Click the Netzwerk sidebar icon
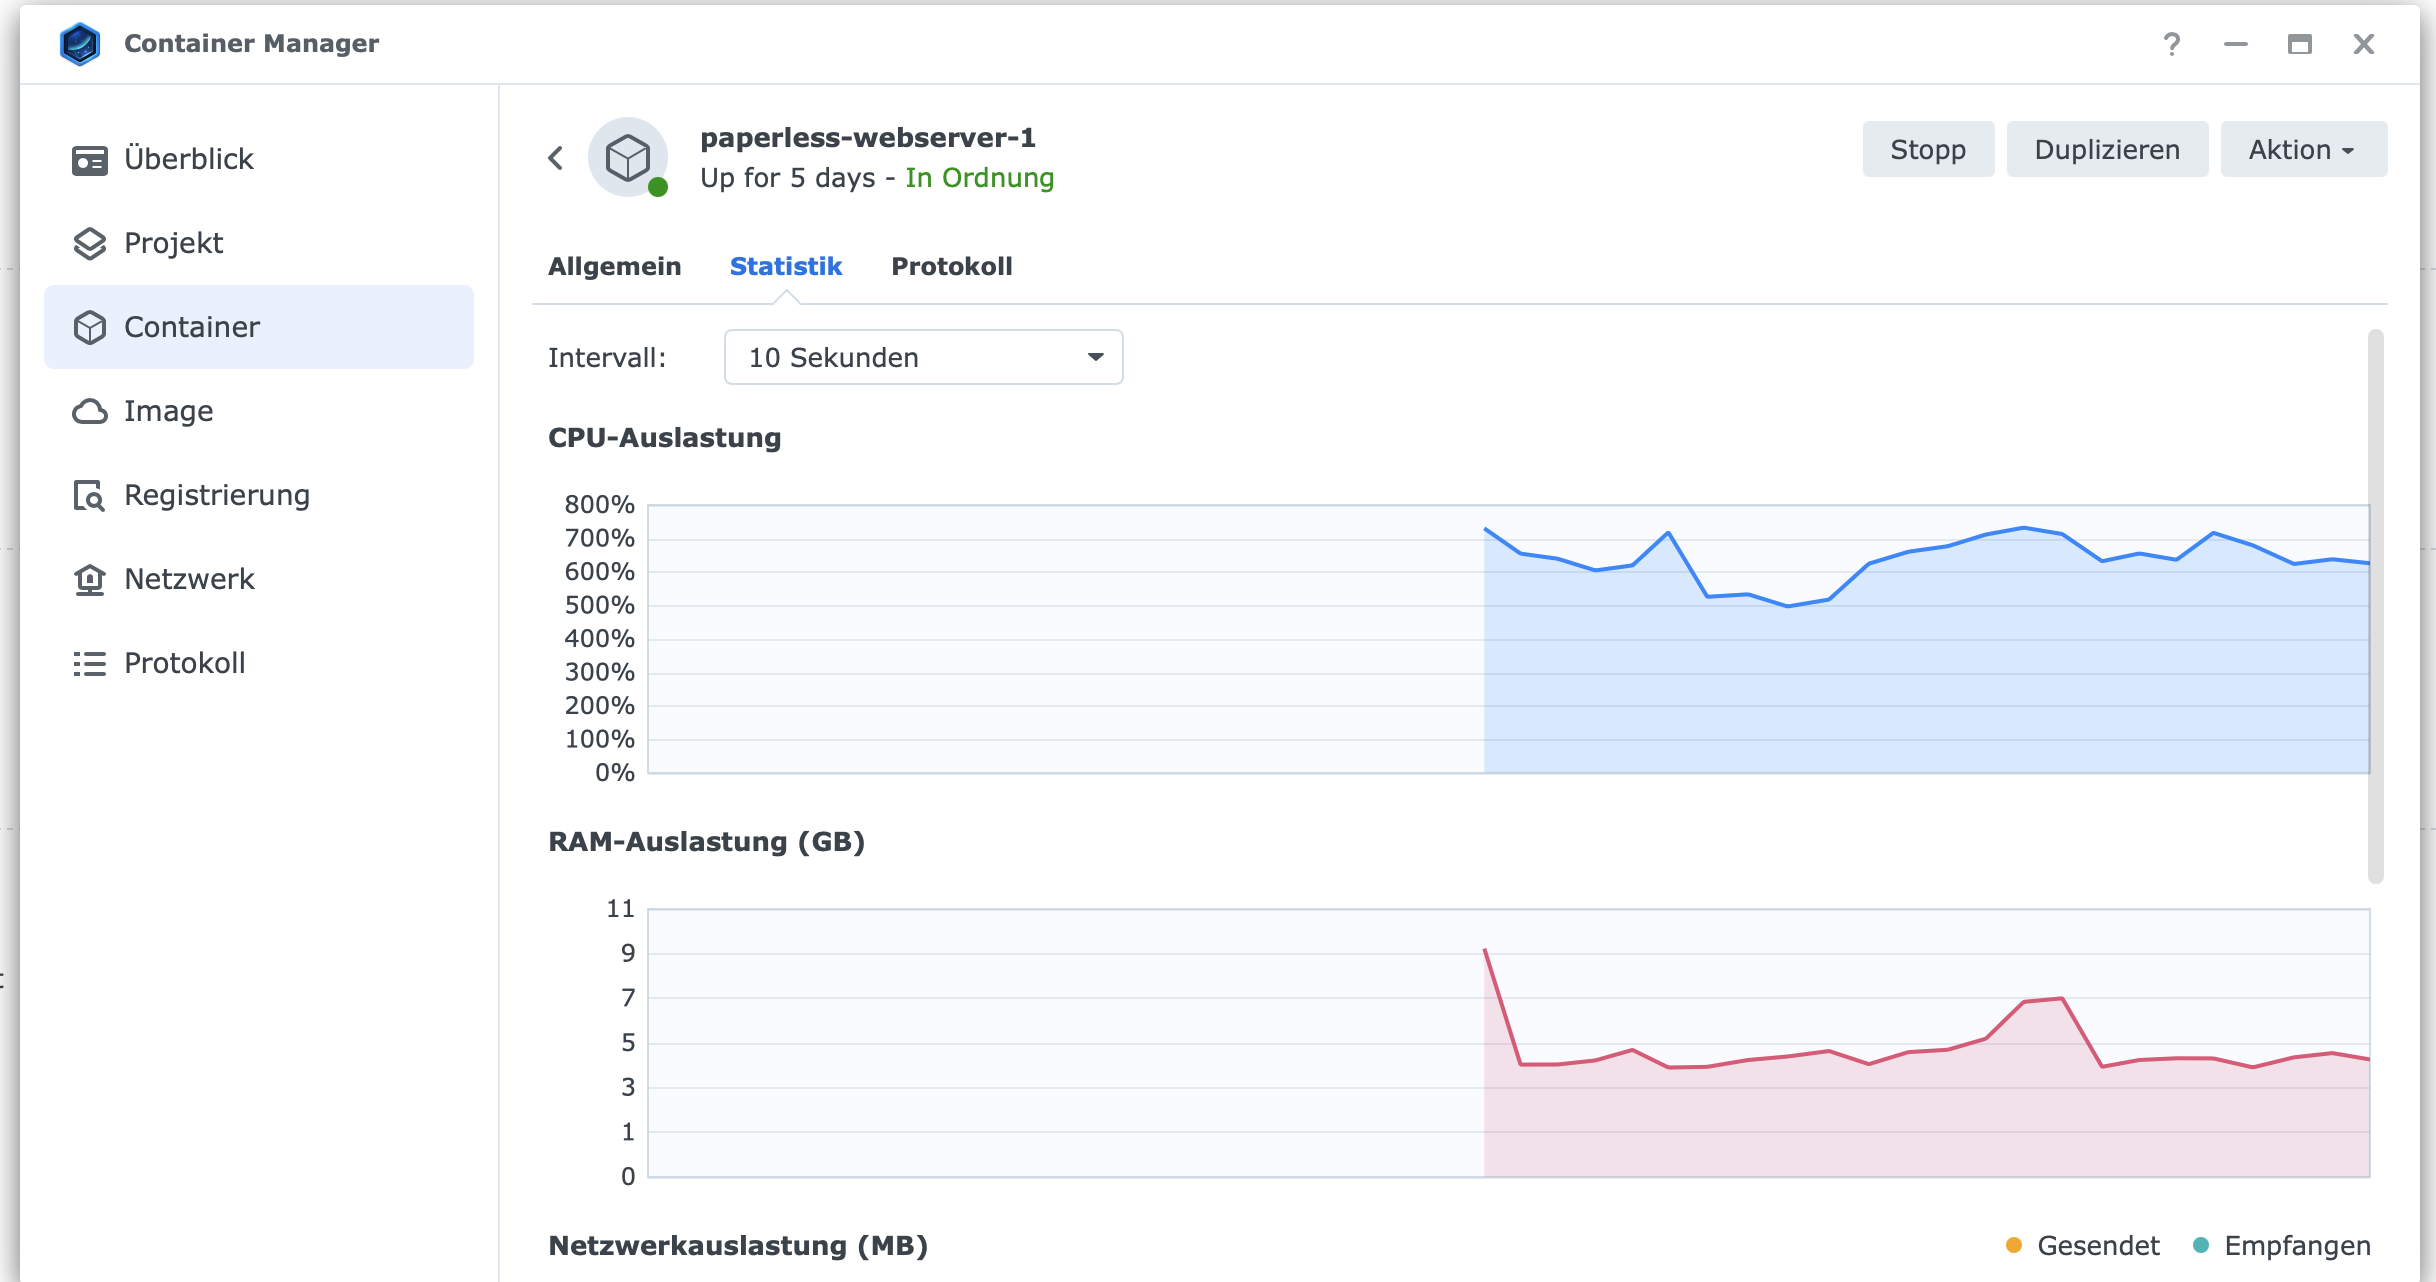Image resolution: width=2436 pixels, height=1282 pixels. click(89, 580)
